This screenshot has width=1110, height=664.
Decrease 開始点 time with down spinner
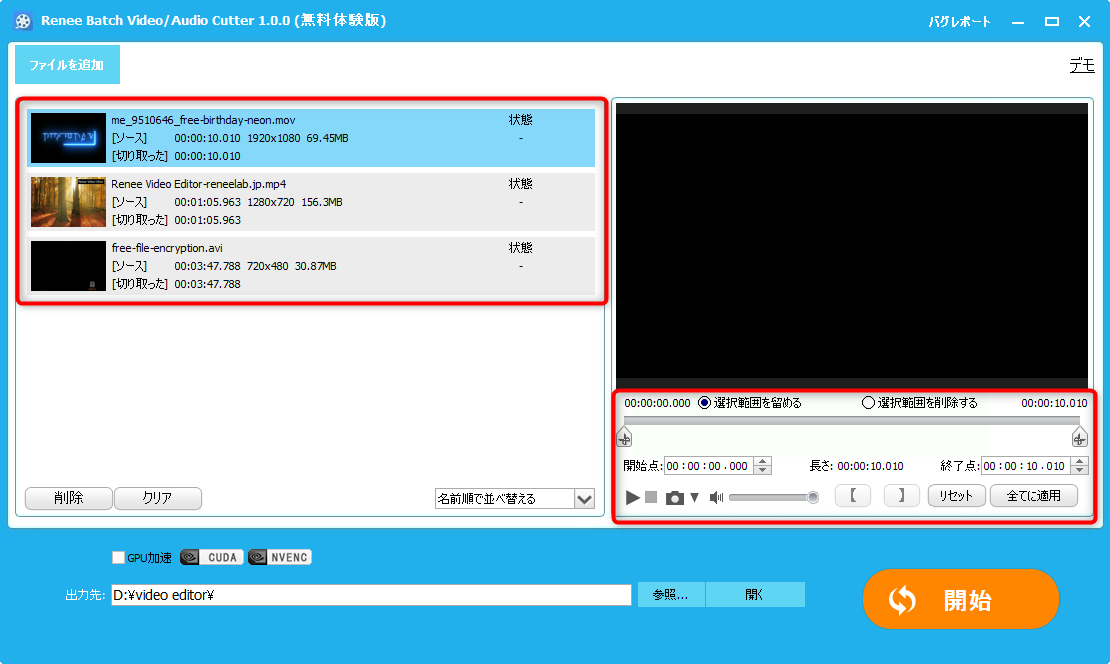(762, 470)
